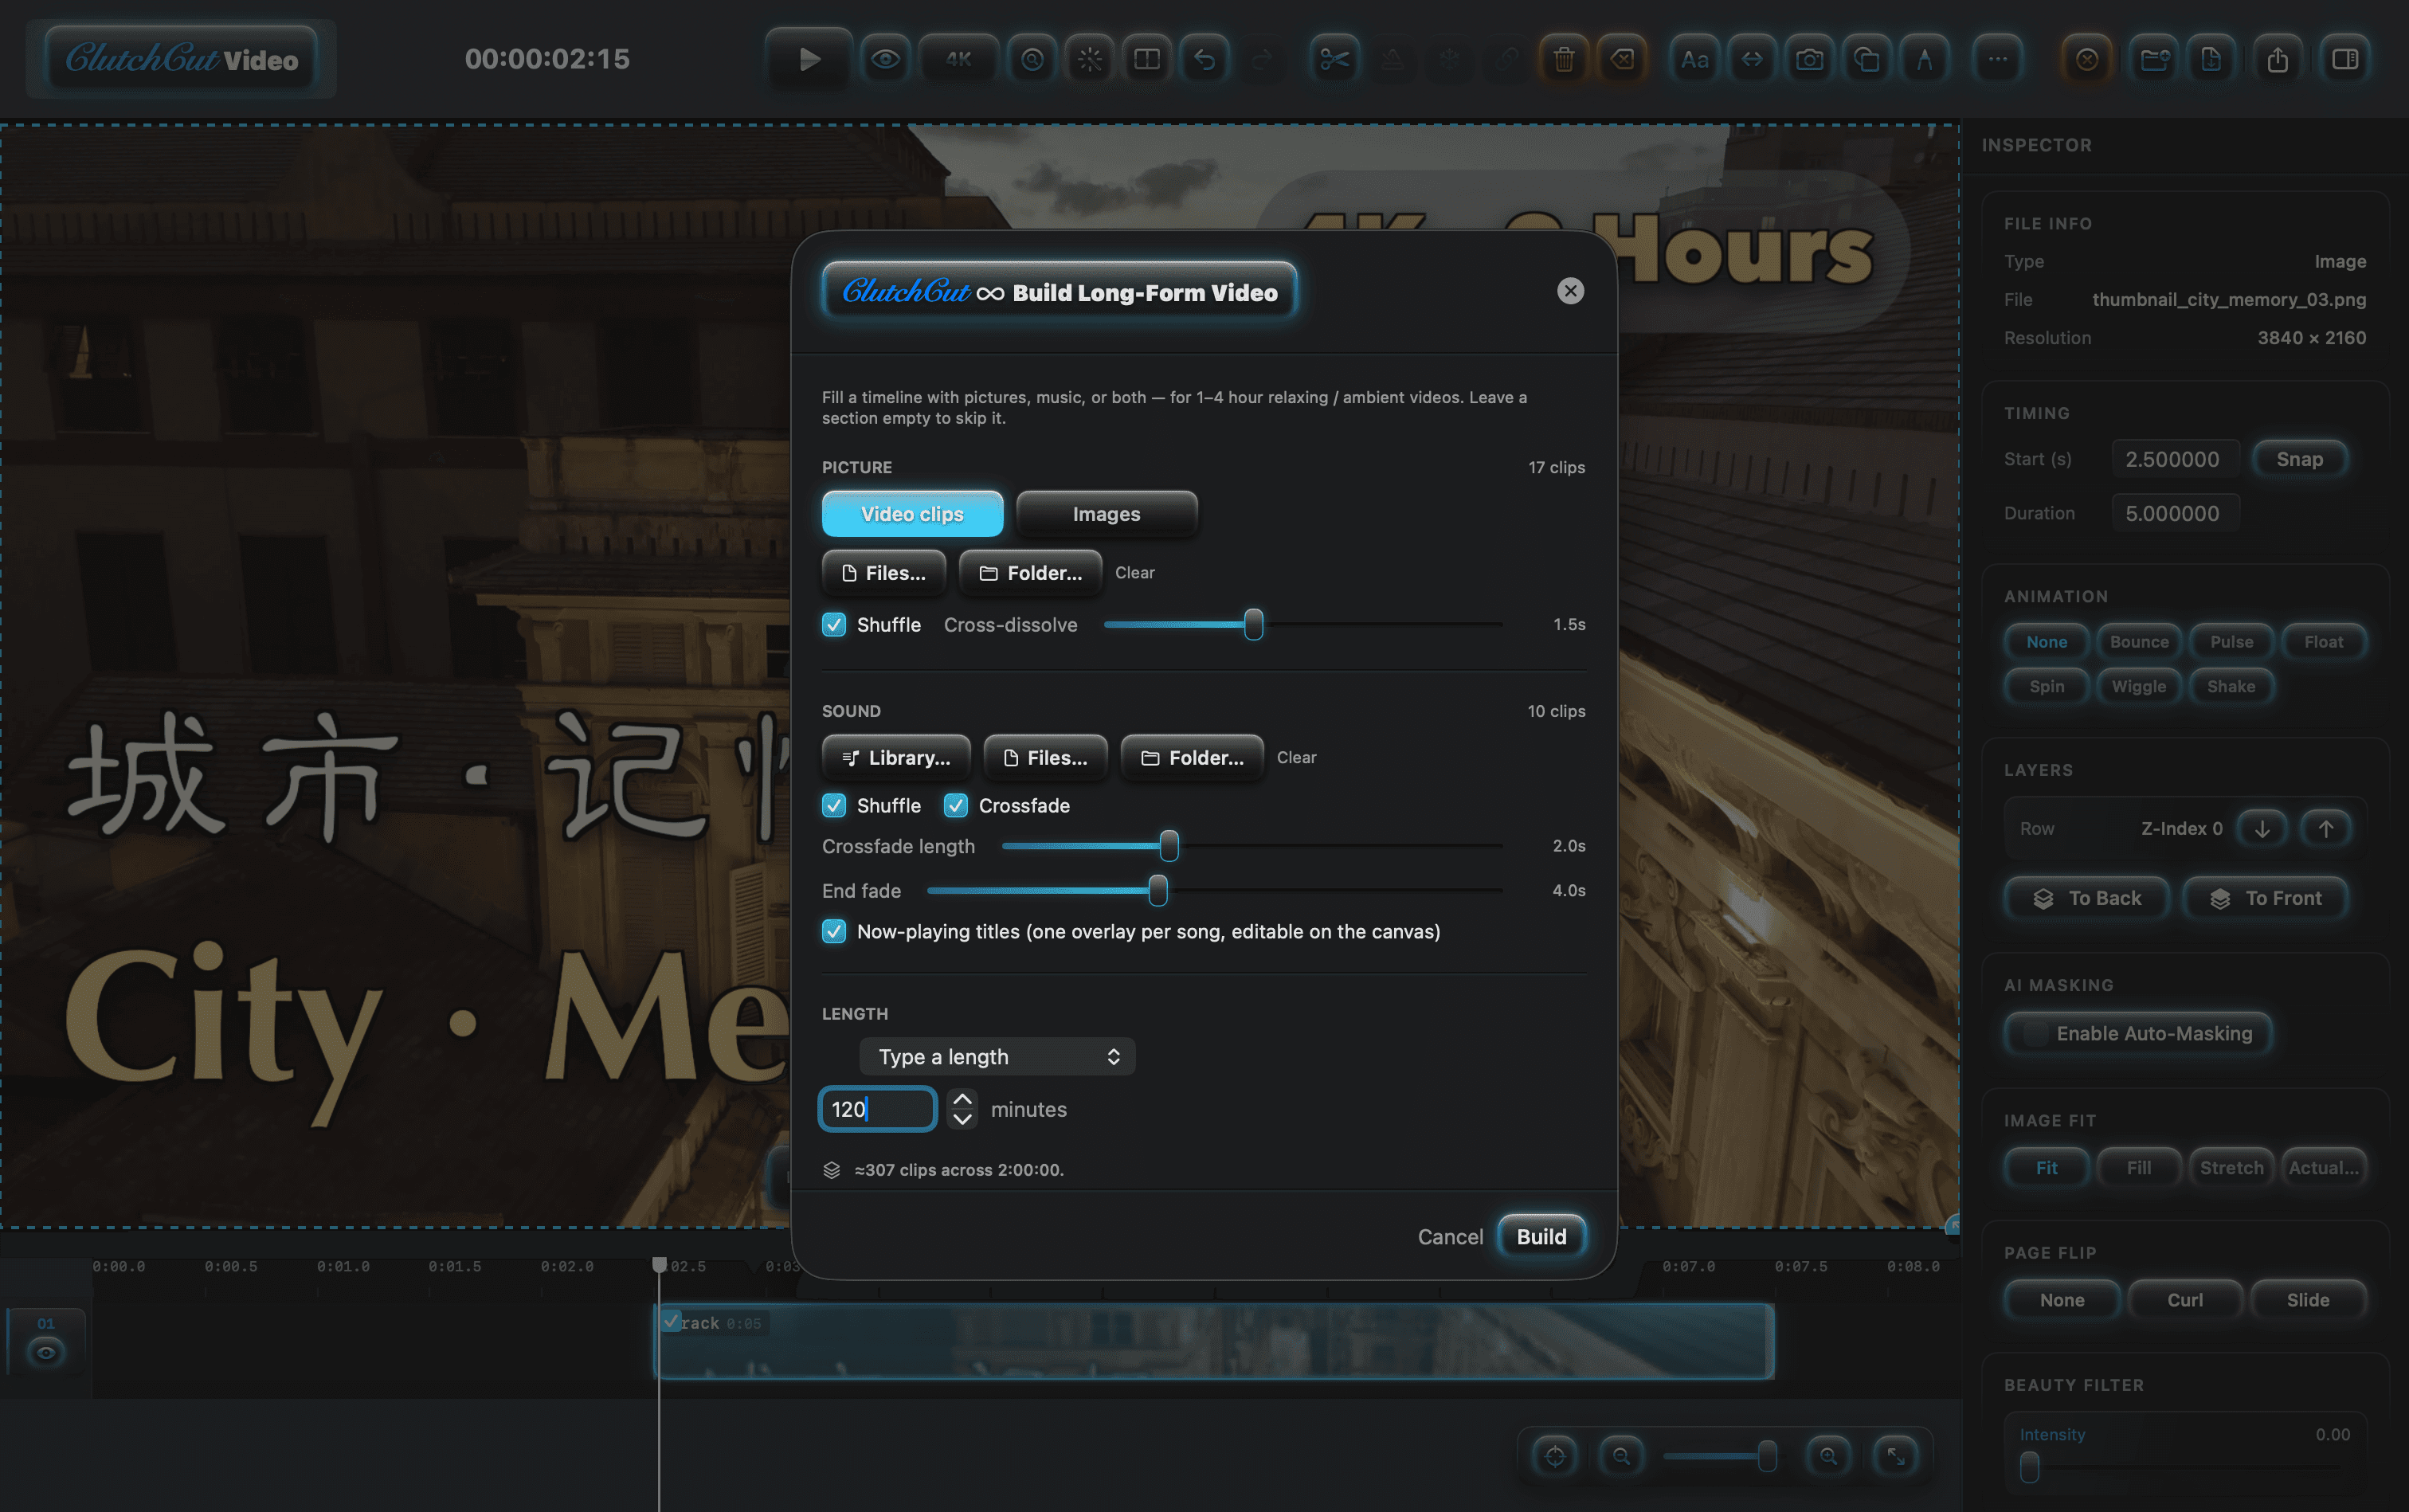Select the Bounce animation option
The image size is (2409, 1512).
[2139, 642]
